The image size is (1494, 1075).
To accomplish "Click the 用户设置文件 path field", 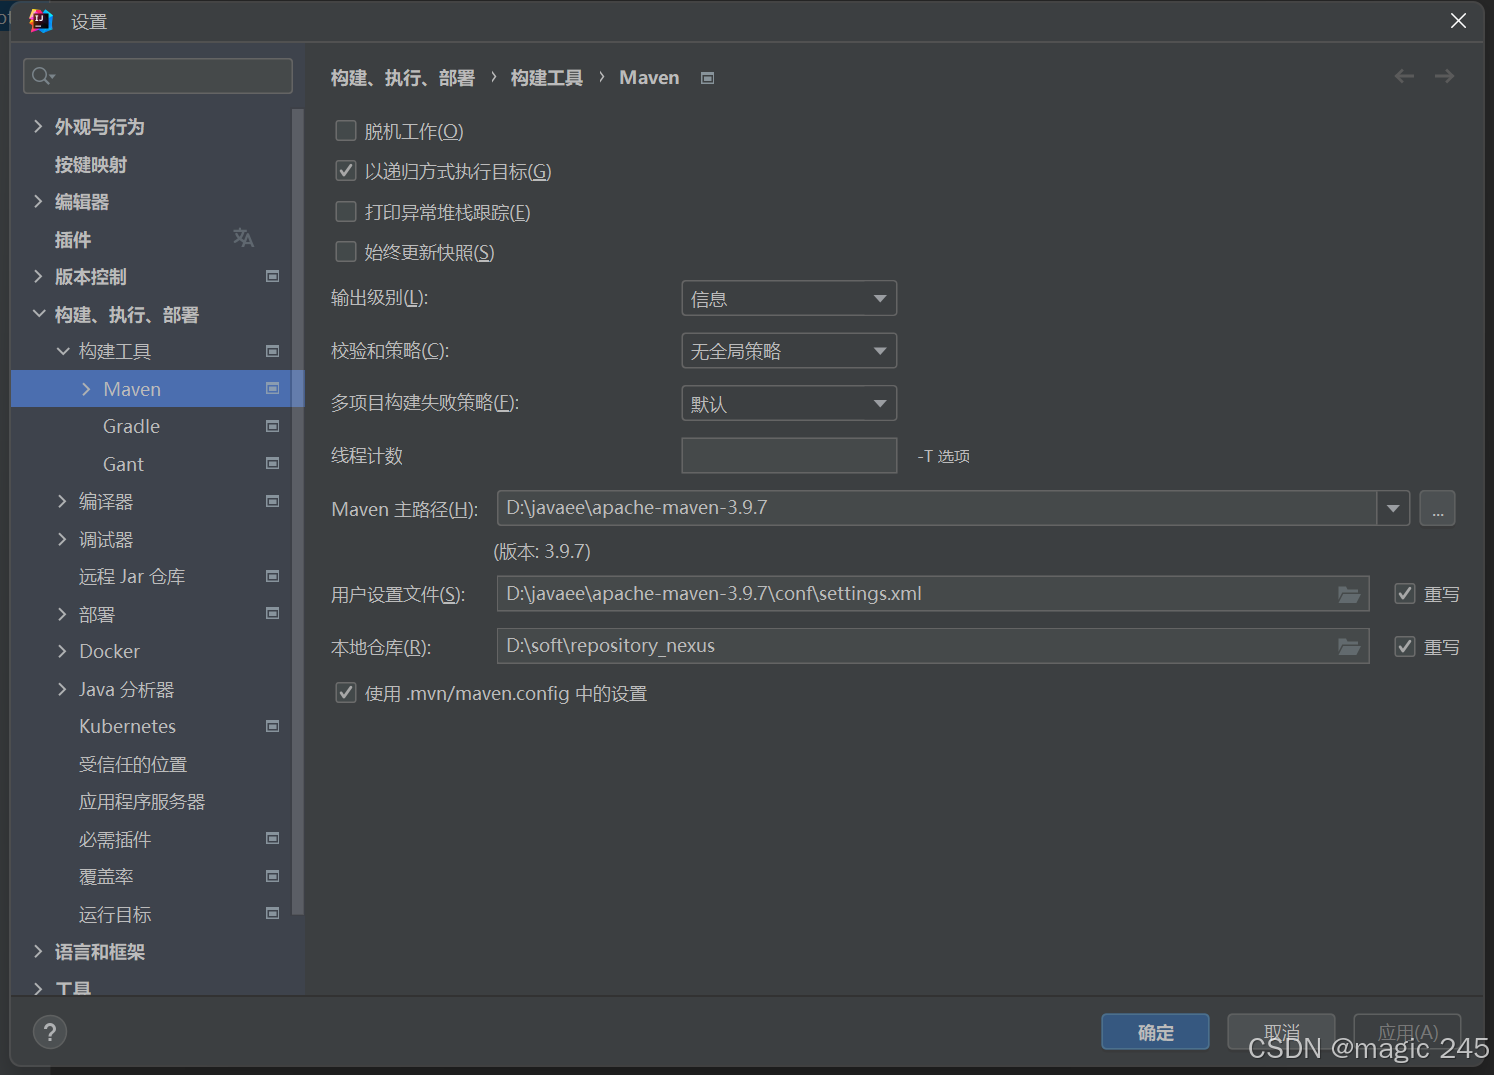I will 933,593.
